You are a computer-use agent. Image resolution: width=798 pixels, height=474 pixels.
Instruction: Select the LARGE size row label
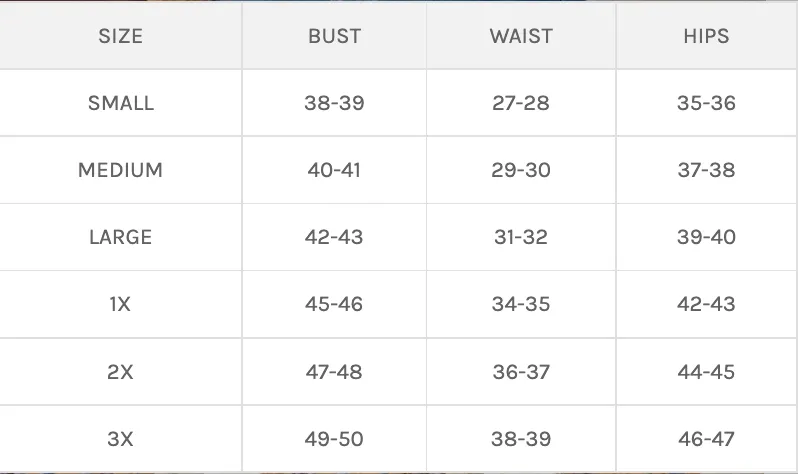pos(121,237)
